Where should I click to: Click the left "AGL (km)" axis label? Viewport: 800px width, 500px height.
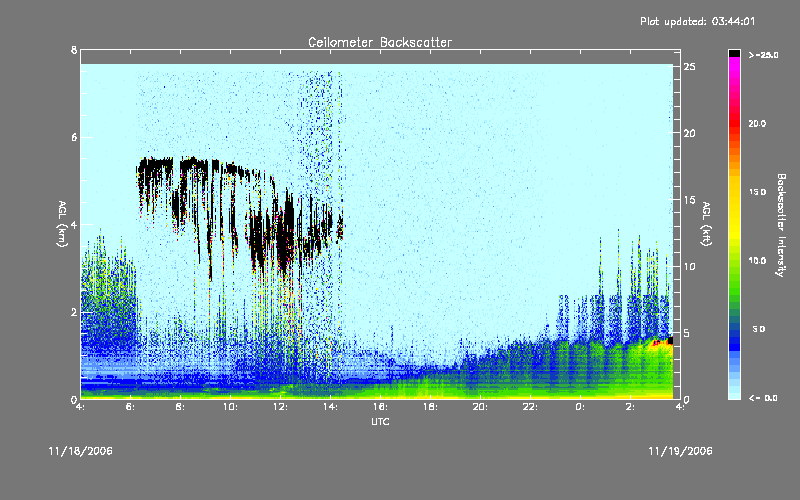pos(62,224)
